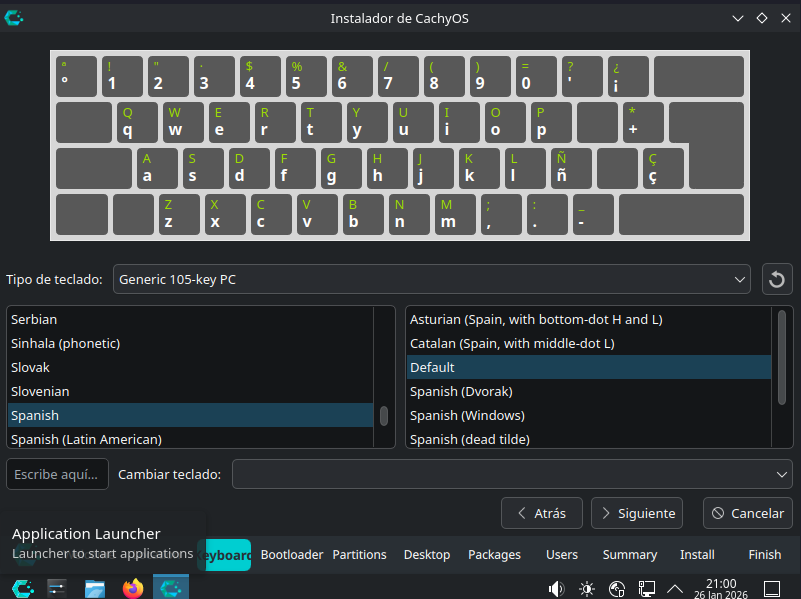Expand the hidden system tray arrow

[675, 588]
